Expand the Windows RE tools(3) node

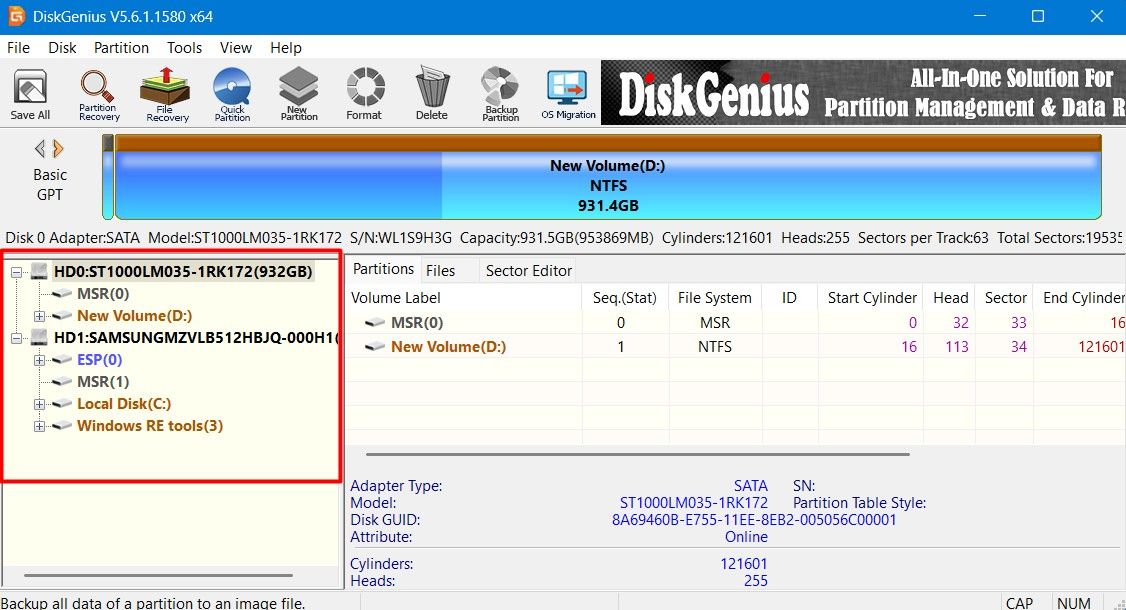(x=38, y=425)
